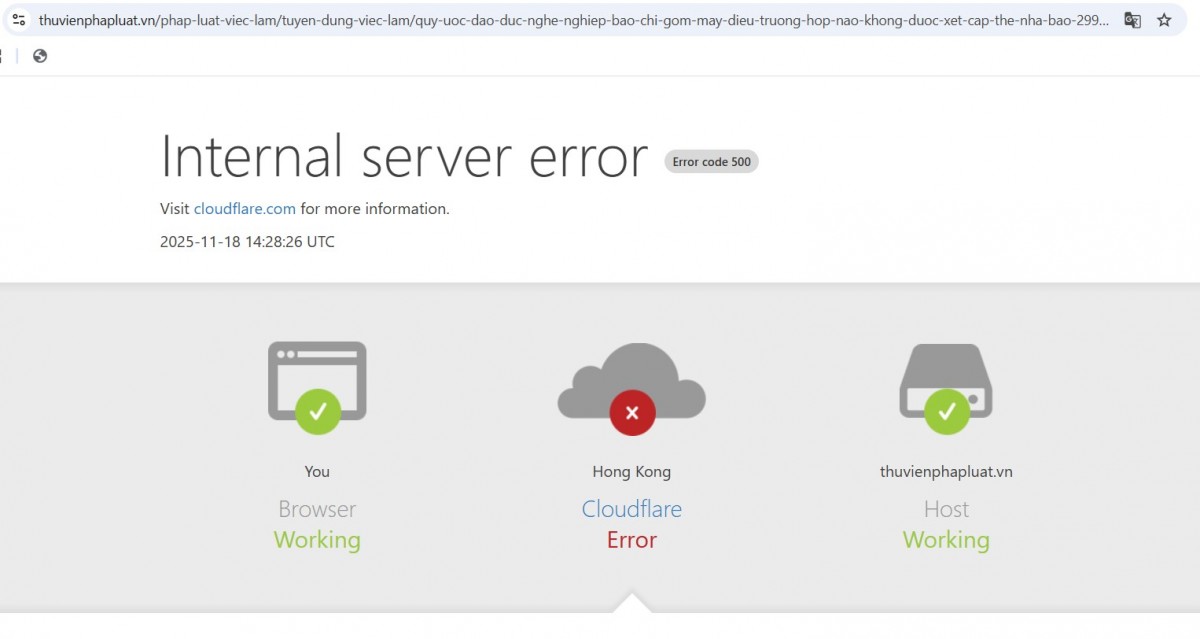The image size is (1200, 639).
Task: Click the Browser Working status text
Action: point(316,539)
